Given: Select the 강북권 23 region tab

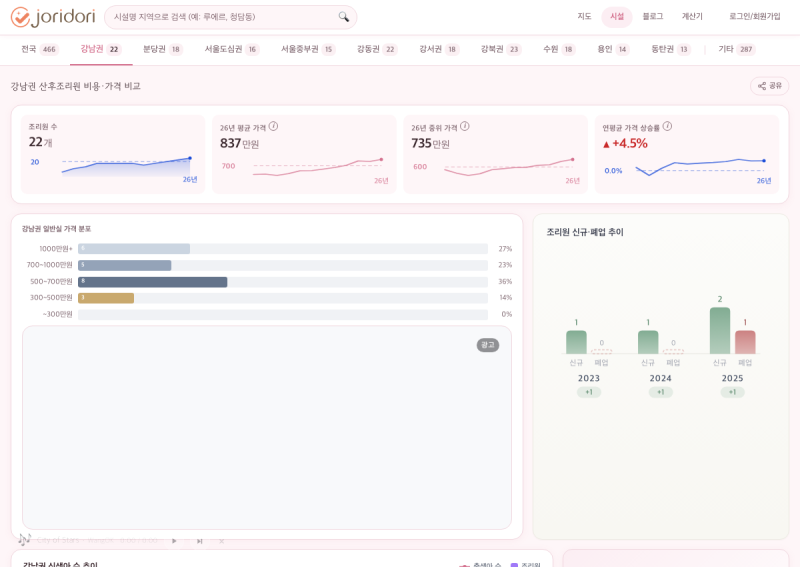Looking at the screenshot, I should pos(501,49).
